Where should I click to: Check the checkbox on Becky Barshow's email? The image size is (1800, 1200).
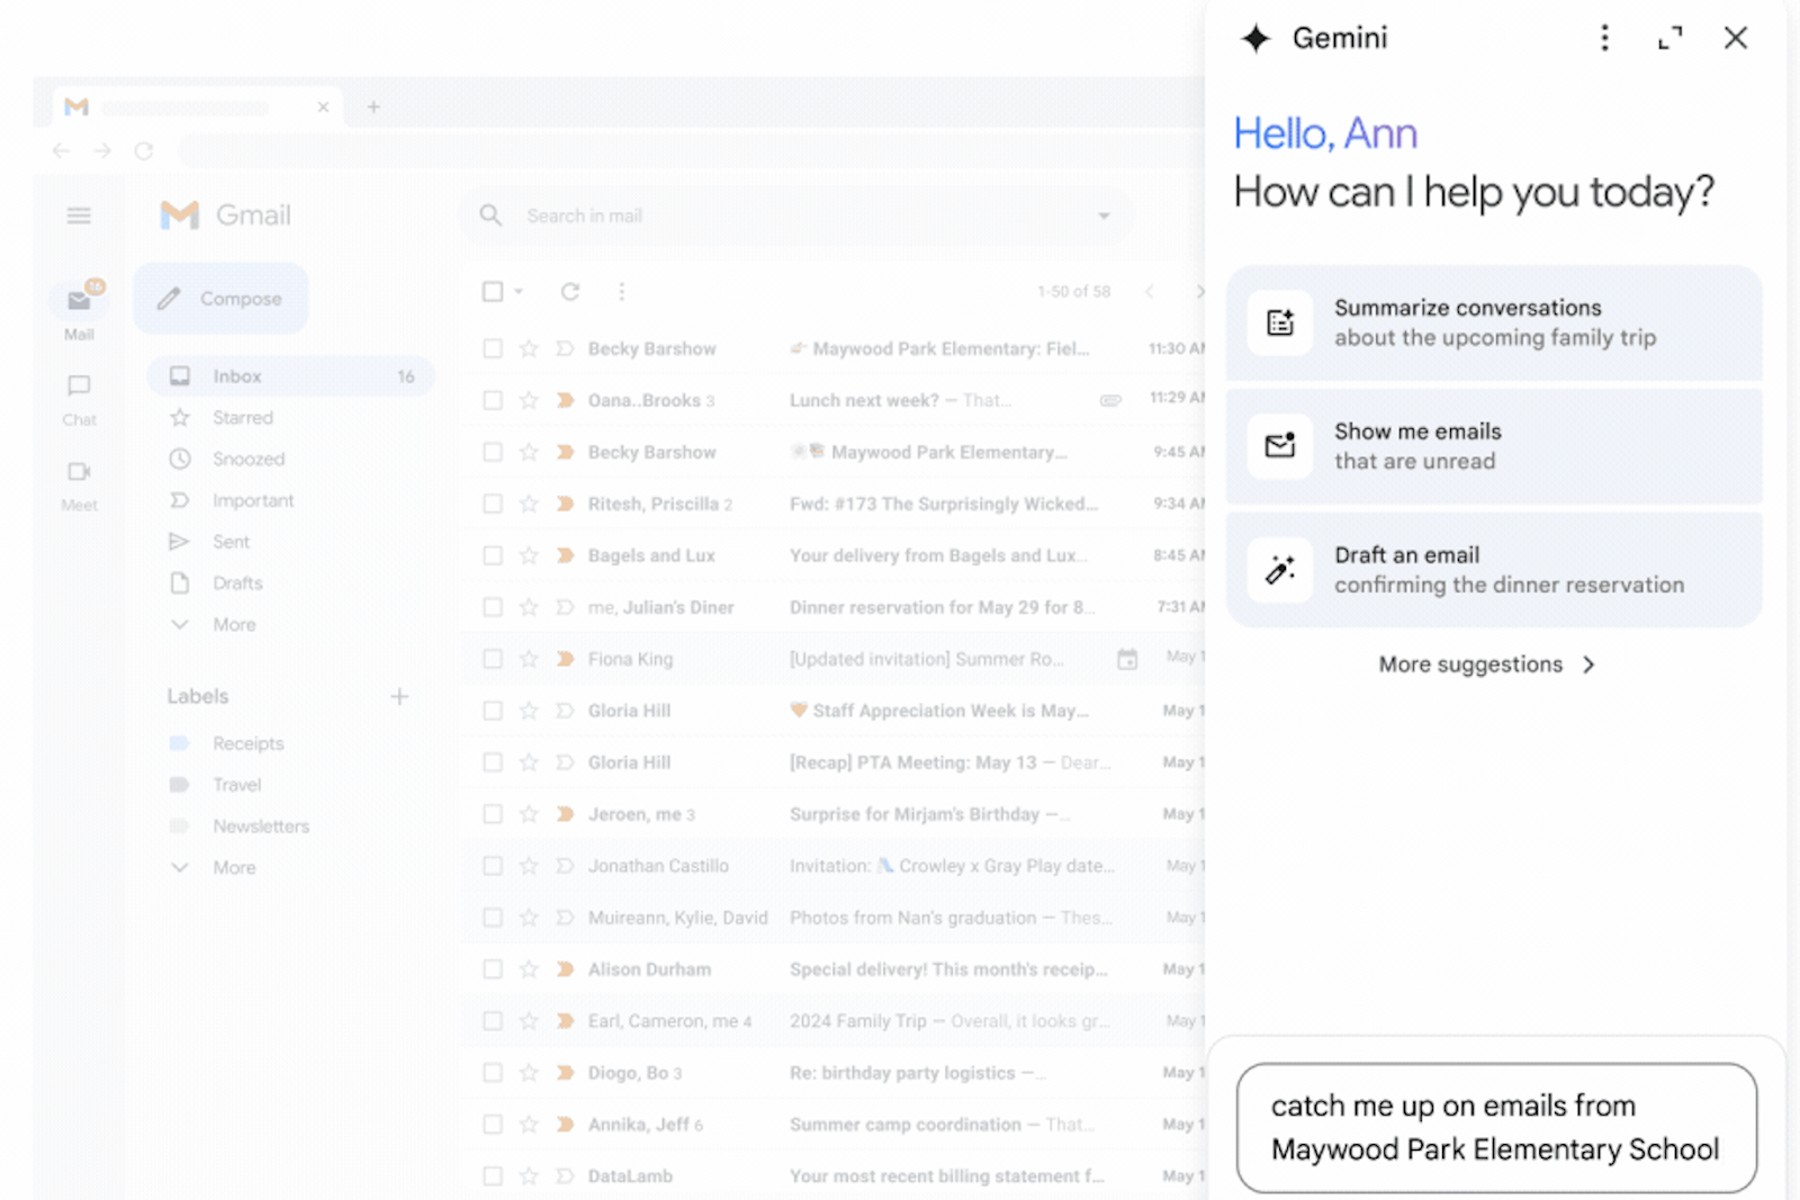coord(493,348)
